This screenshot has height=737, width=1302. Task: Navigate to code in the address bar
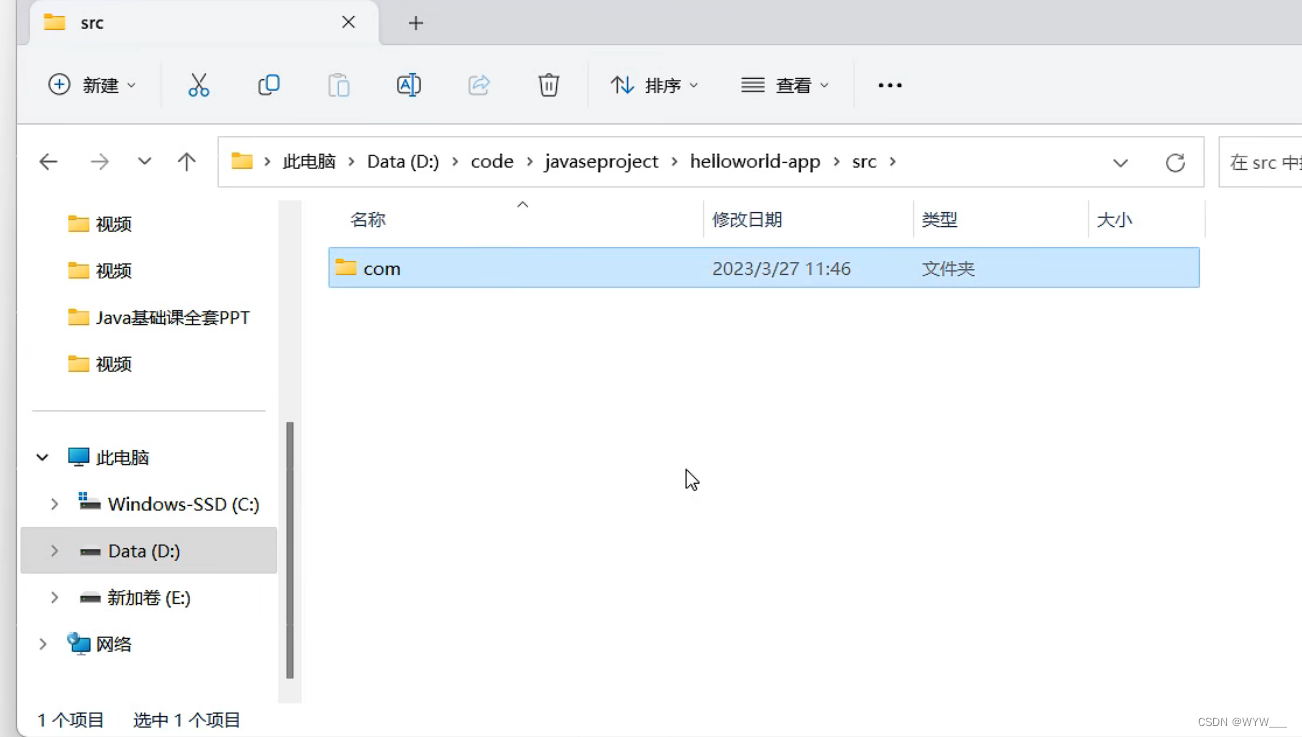(492, 161)
